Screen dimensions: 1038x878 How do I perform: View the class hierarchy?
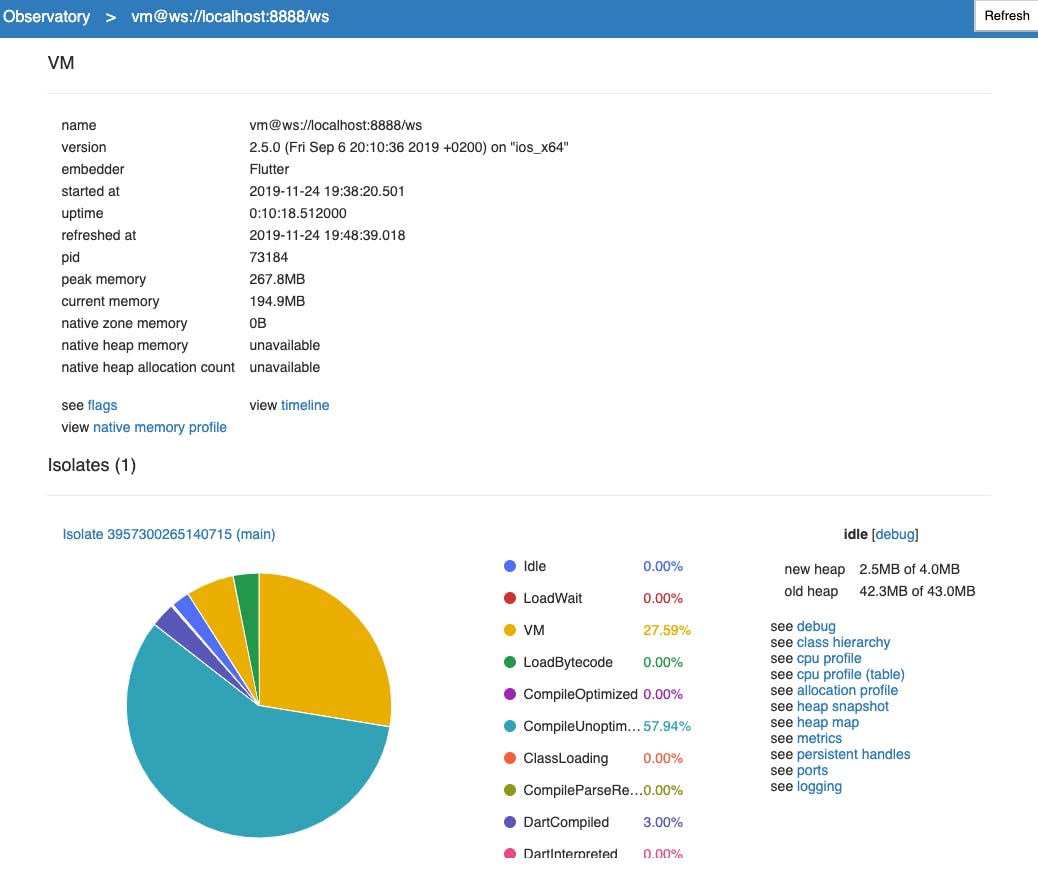coord(841,642)
